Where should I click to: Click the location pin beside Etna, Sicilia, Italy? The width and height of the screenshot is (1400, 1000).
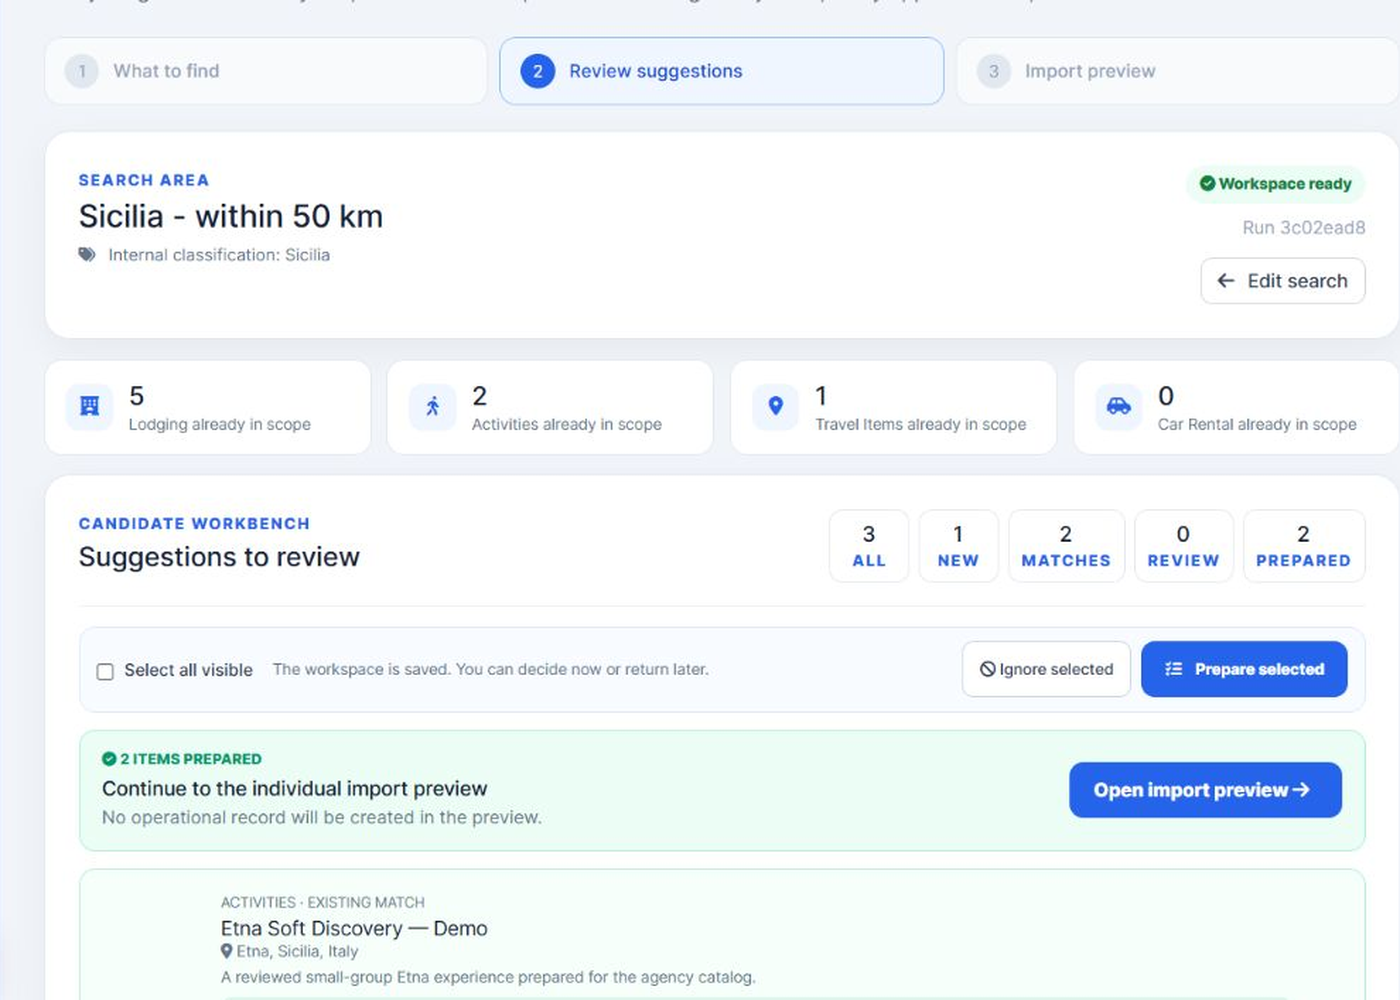click(227, 951)
